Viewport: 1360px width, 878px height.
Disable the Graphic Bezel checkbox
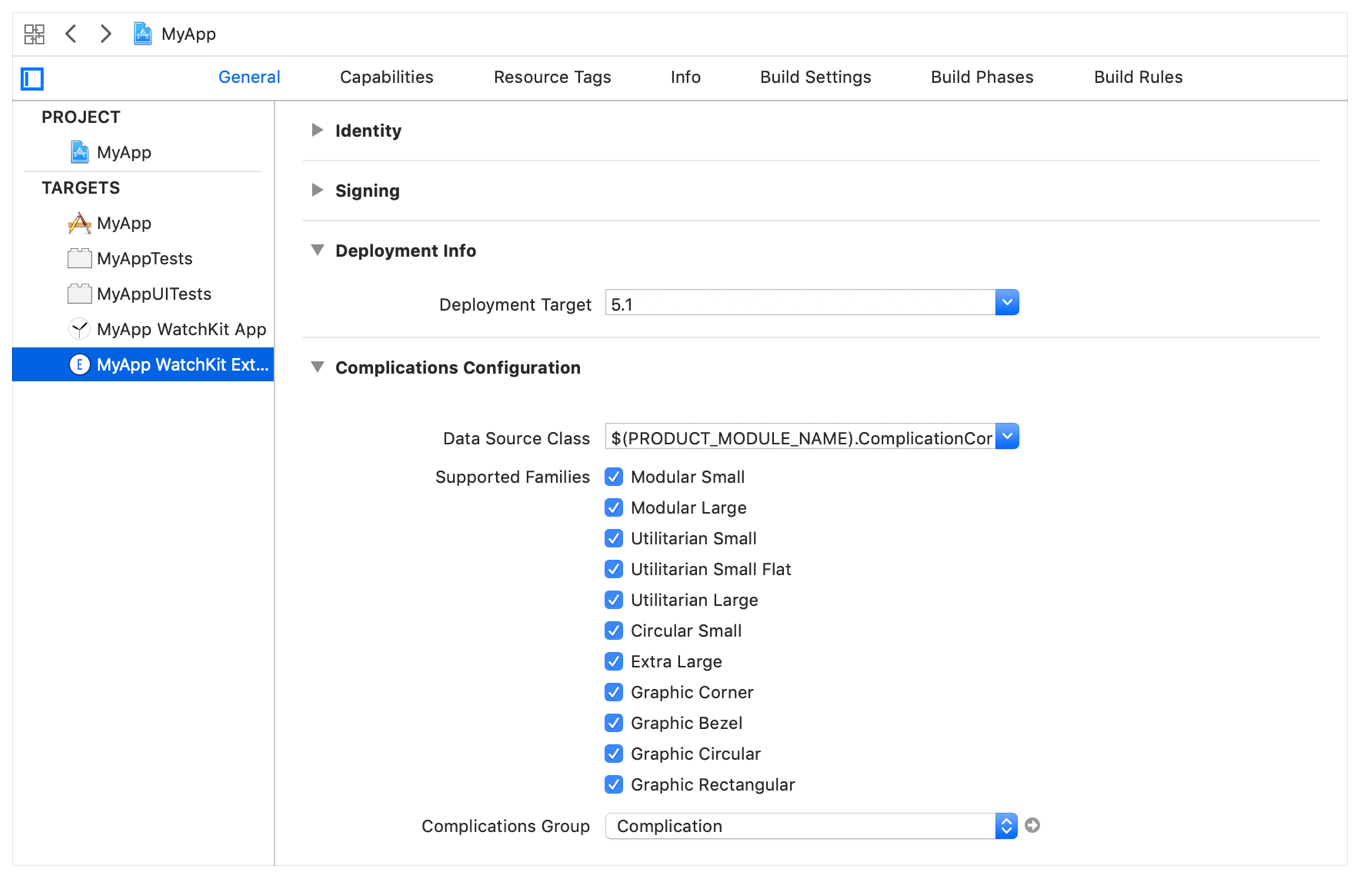(614, 723)
